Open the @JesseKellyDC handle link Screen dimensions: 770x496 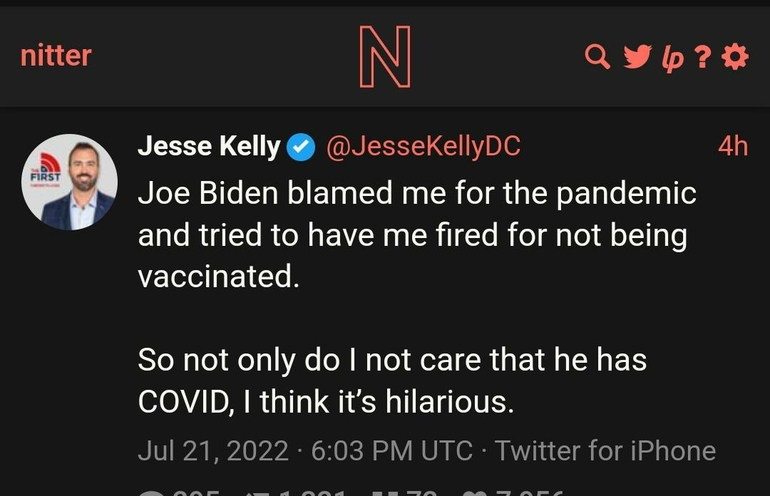click(423, 146)
